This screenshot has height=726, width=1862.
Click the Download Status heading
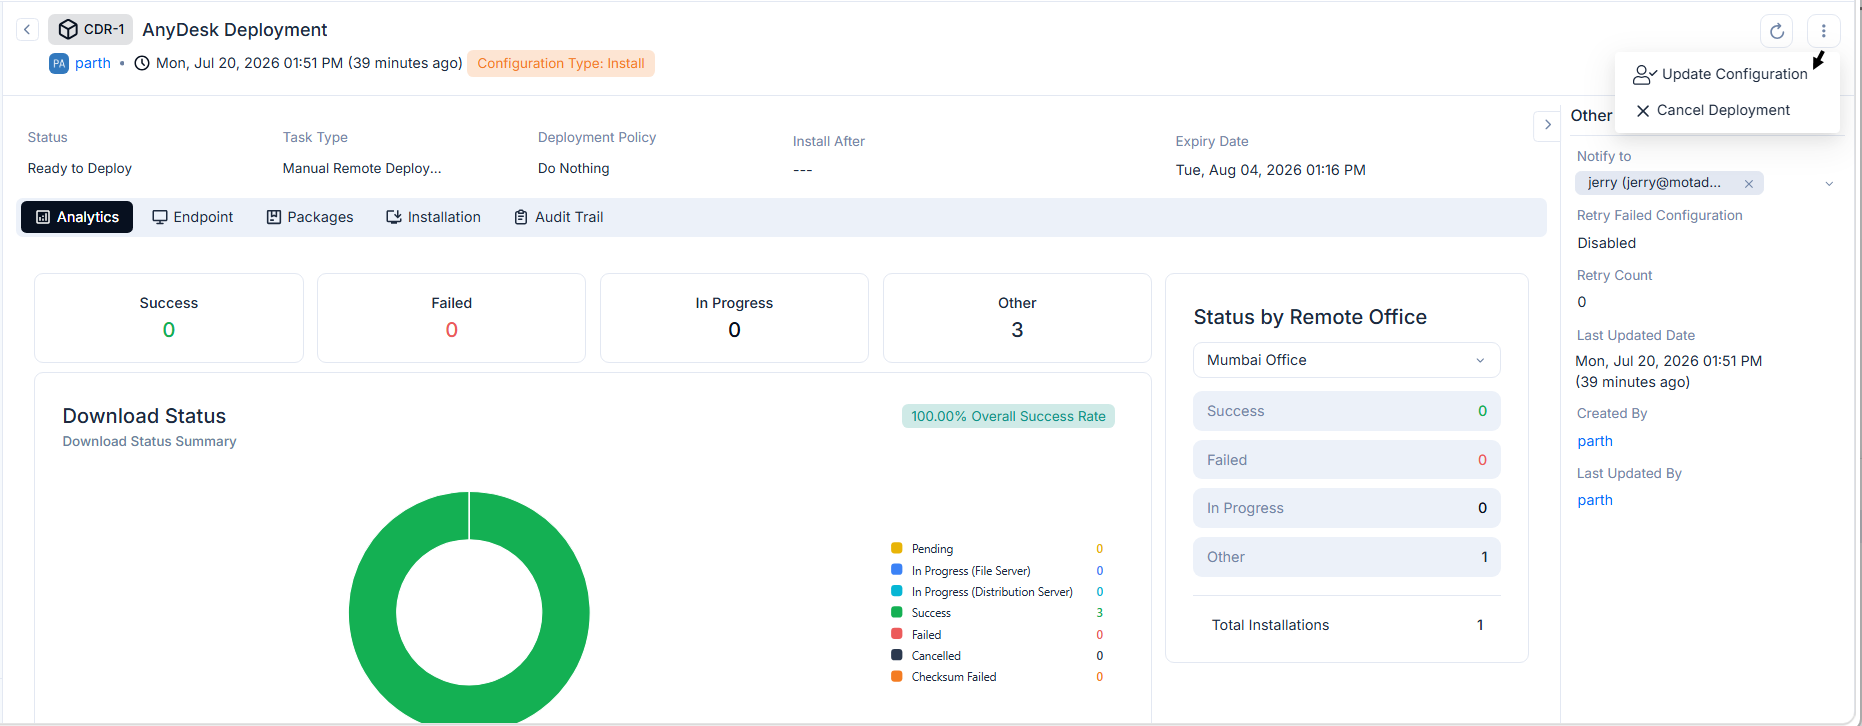pyautogui.click(x=144, y=416)
